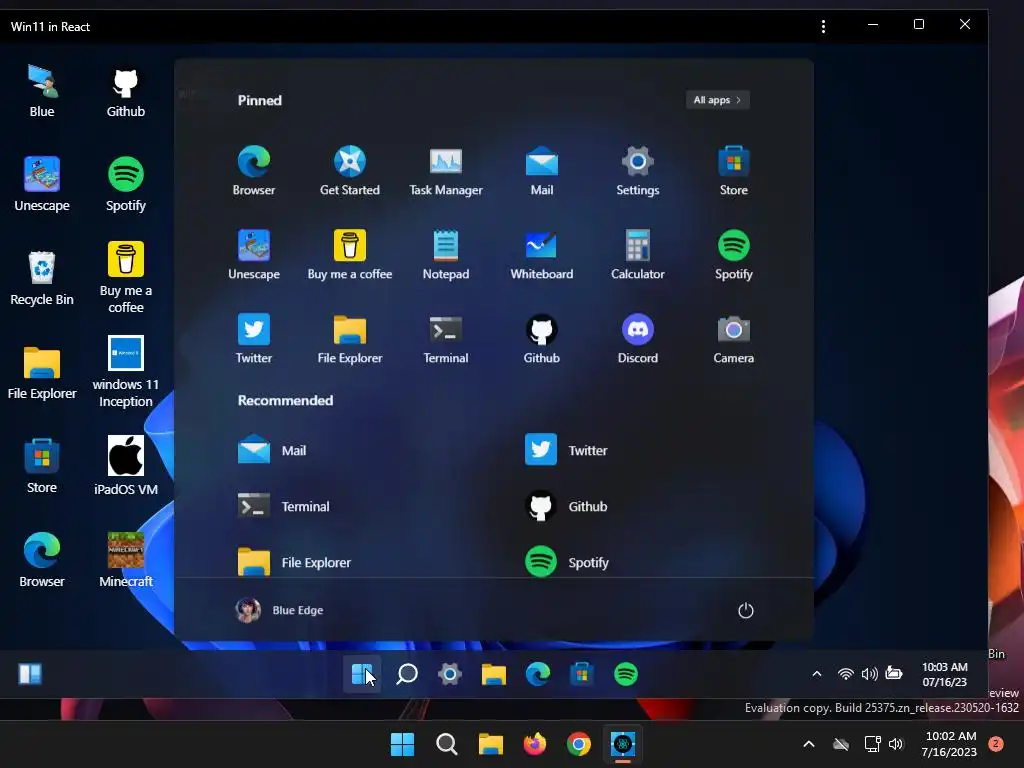Select the File Explorer desktop shortcut
This screenshot has height=768, width=1024.
pyautogui.click(x=42, y=373)
